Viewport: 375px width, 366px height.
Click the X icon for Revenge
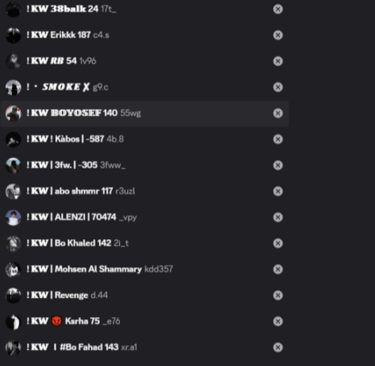278,295
